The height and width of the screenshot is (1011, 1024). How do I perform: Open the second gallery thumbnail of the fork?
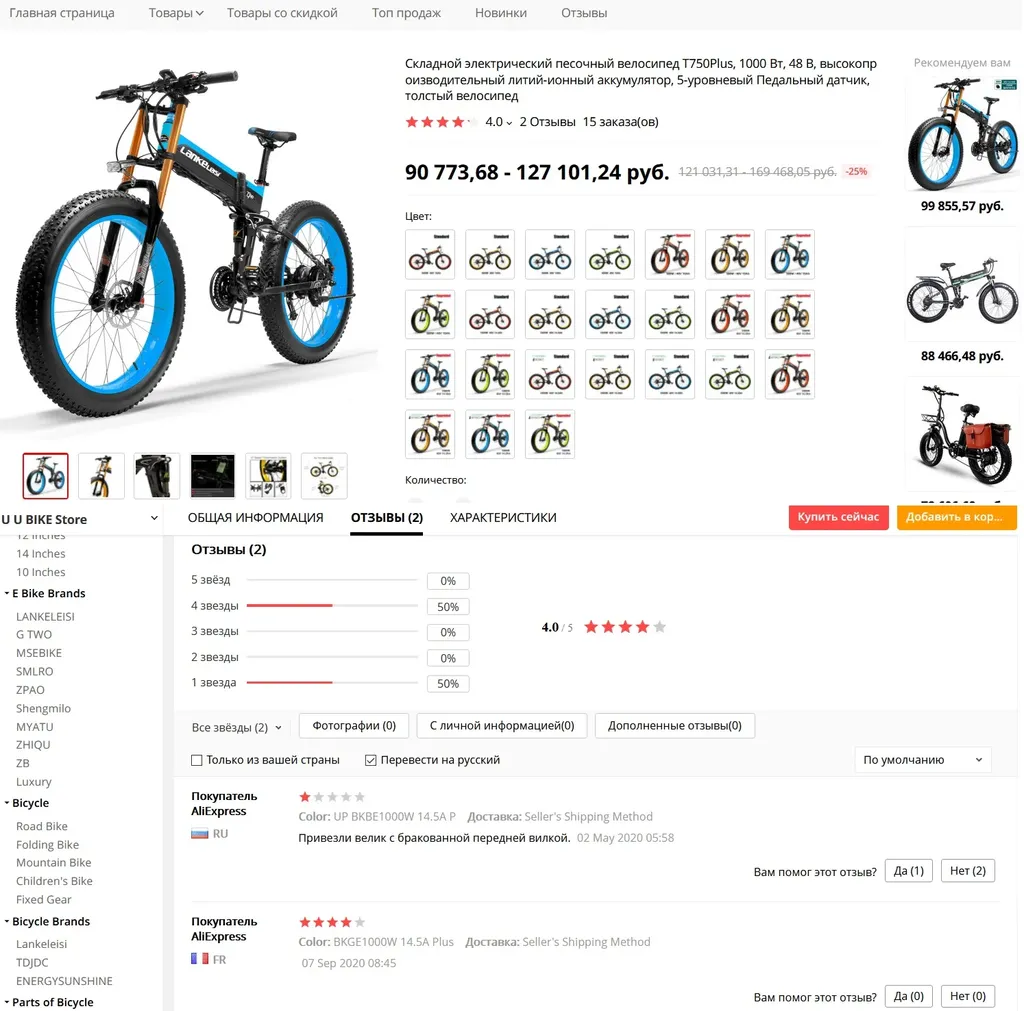click(101, 475)
